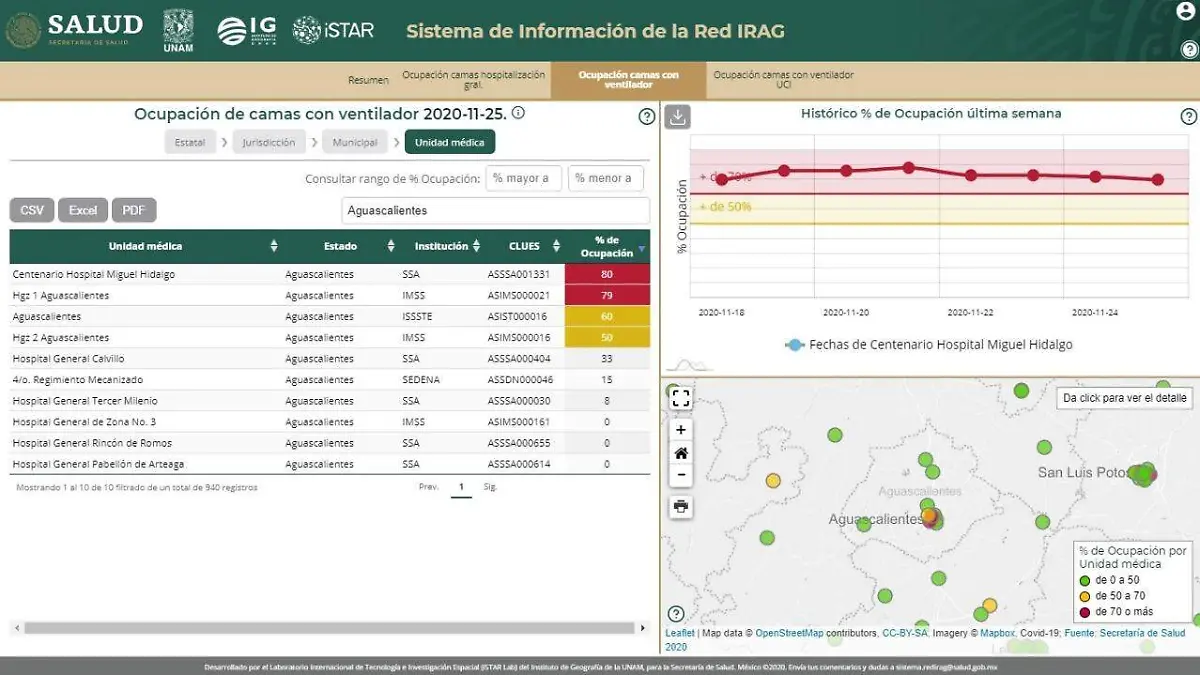Select the Estatal level button
Image resolution: width=1200 pixels, height=675 pixels.
tap(189, 142)
